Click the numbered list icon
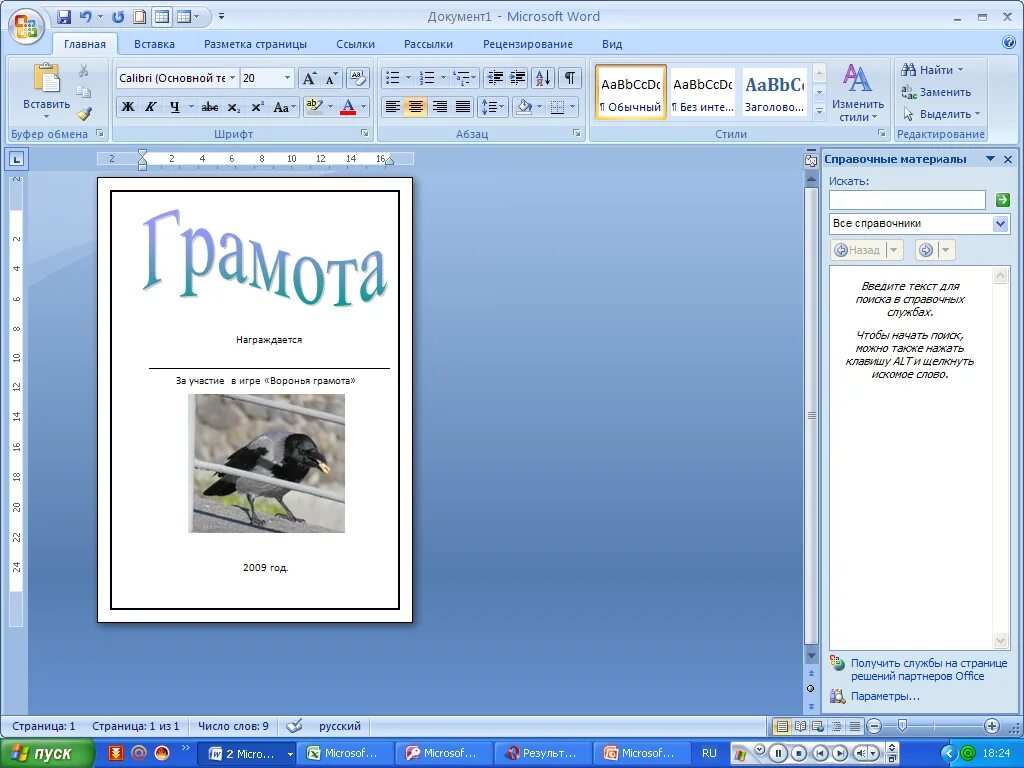This screenshot has height=768, width=1024. coord(427,78)
